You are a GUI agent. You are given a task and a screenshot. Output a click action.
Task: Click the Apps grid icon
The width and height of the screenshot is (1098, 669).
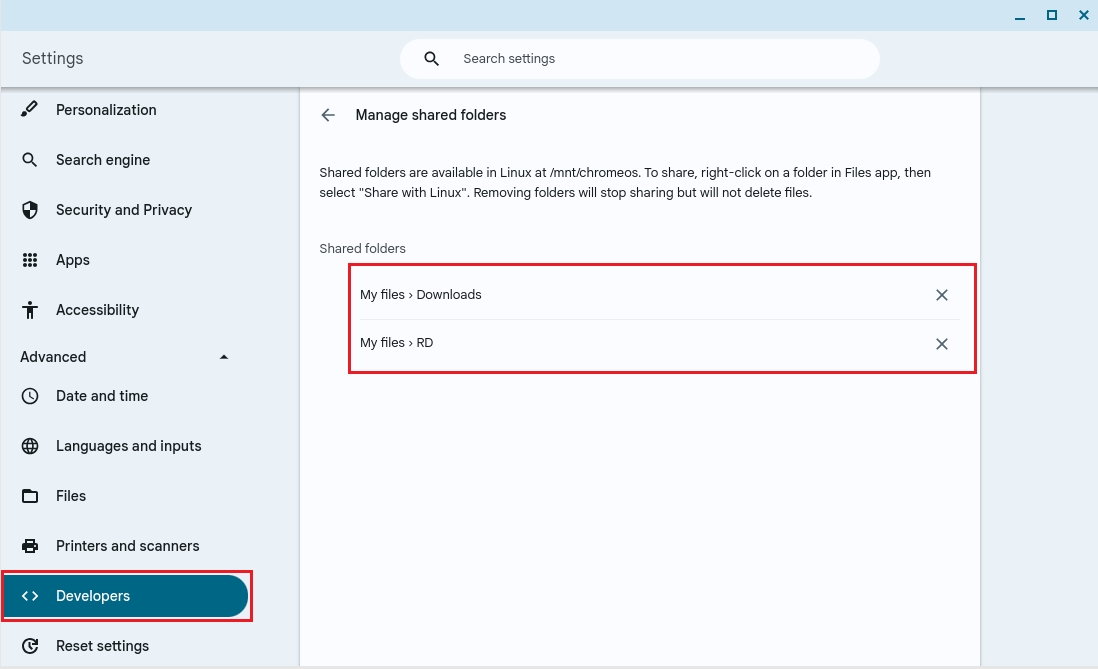tap(30, 260)
